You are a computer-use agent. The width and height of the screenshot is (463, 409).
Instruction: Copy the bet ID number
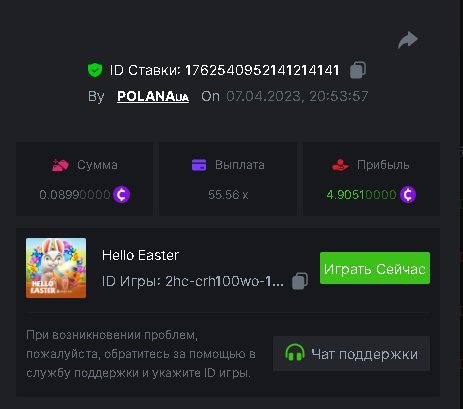click(x=358, y=70)
